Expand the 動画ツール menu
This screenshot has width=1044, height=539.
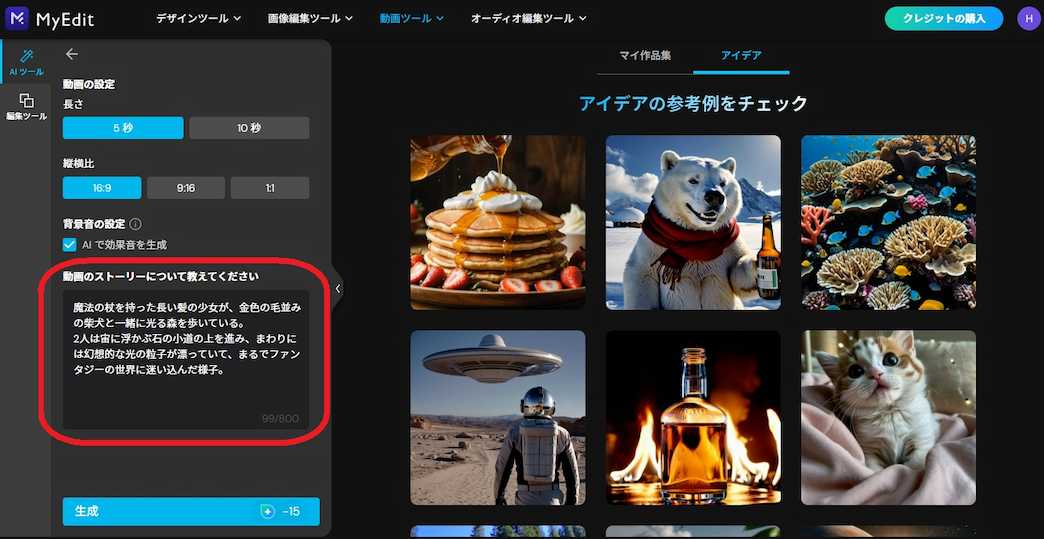coord(411,19)
